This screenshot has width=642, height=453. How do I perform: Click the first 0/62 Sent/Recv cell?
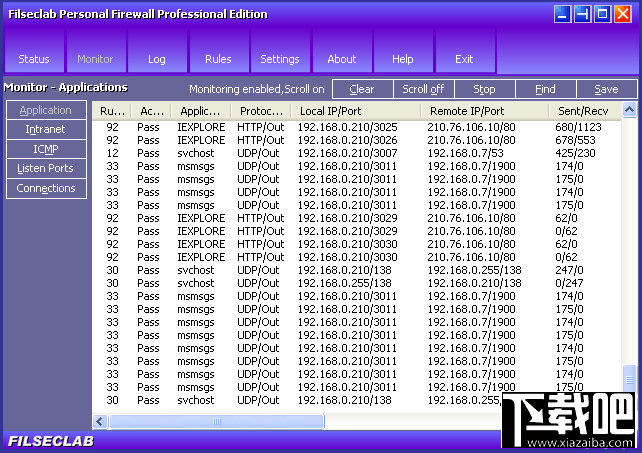(x=566, y=231)
